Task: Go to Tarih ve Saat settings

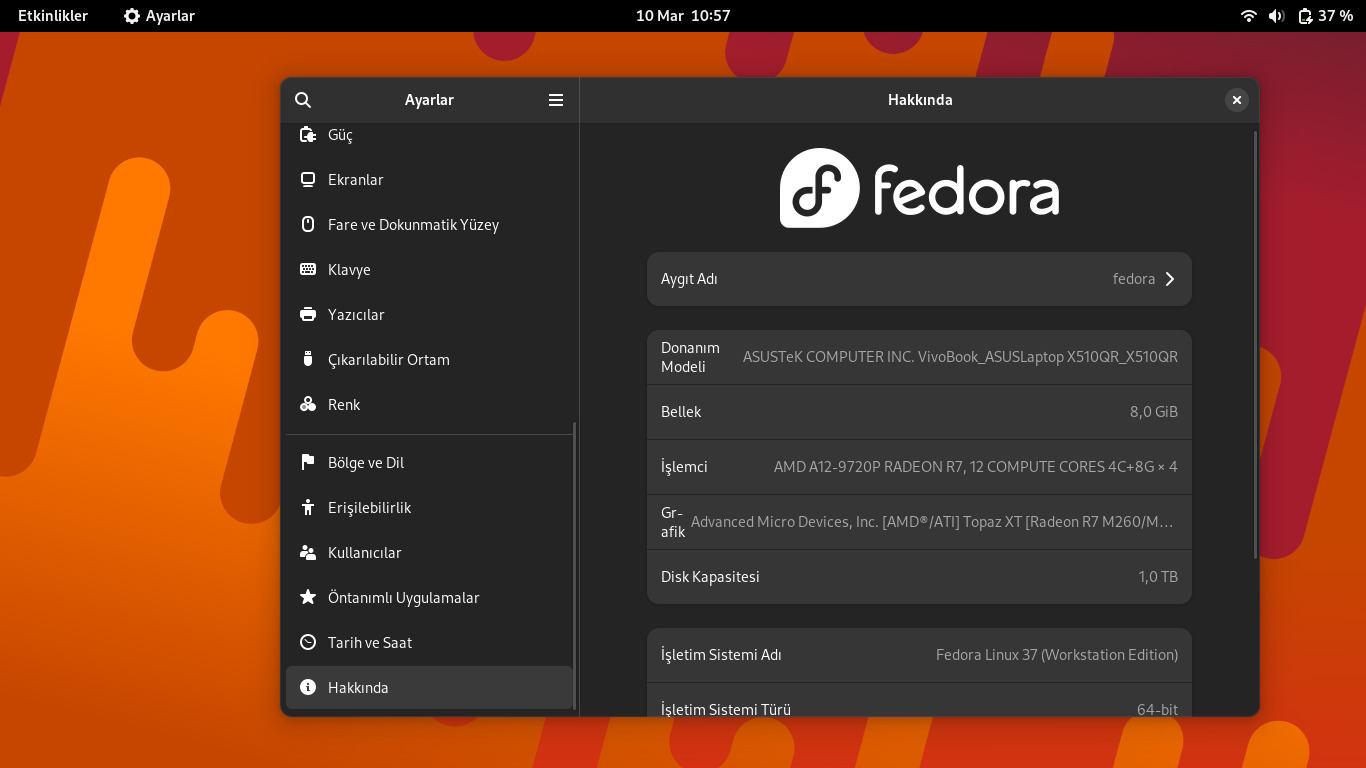Action: click(429, 643)
